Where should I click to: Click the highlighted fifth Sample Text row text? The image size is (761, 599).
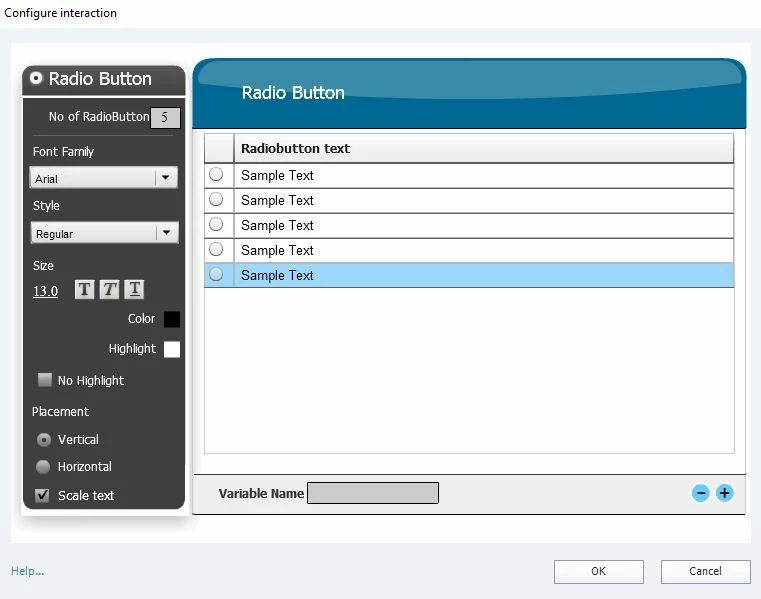click(277, 275)
